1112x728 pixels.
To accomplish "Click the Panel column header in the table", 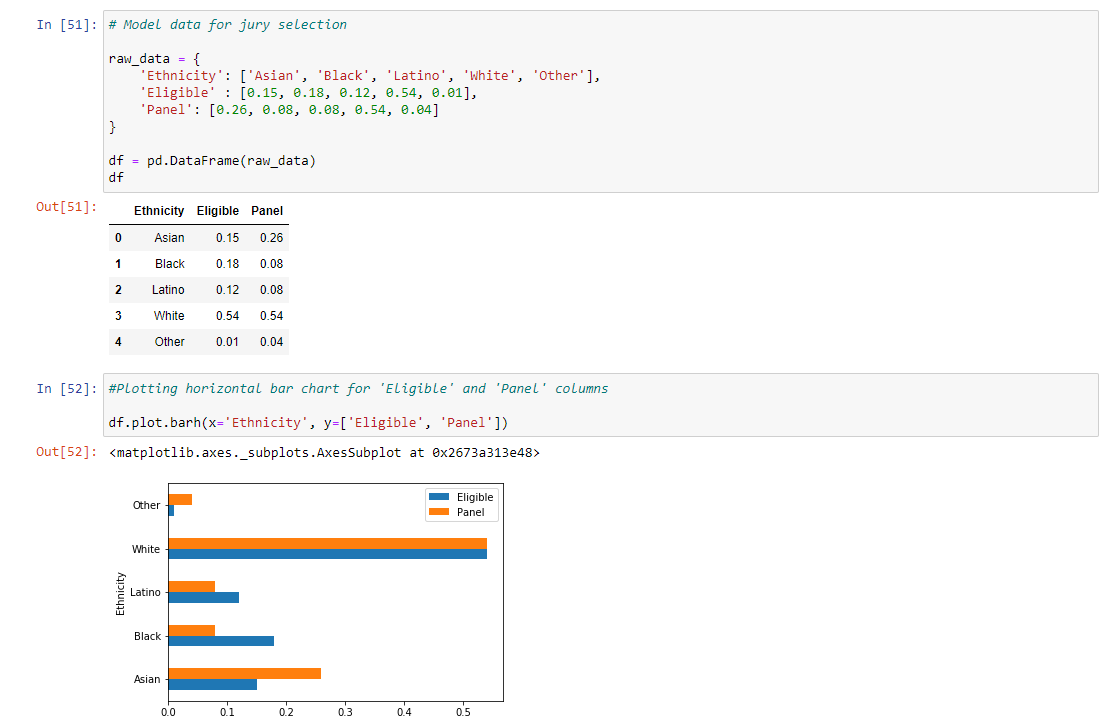I will tap(266, 211).
